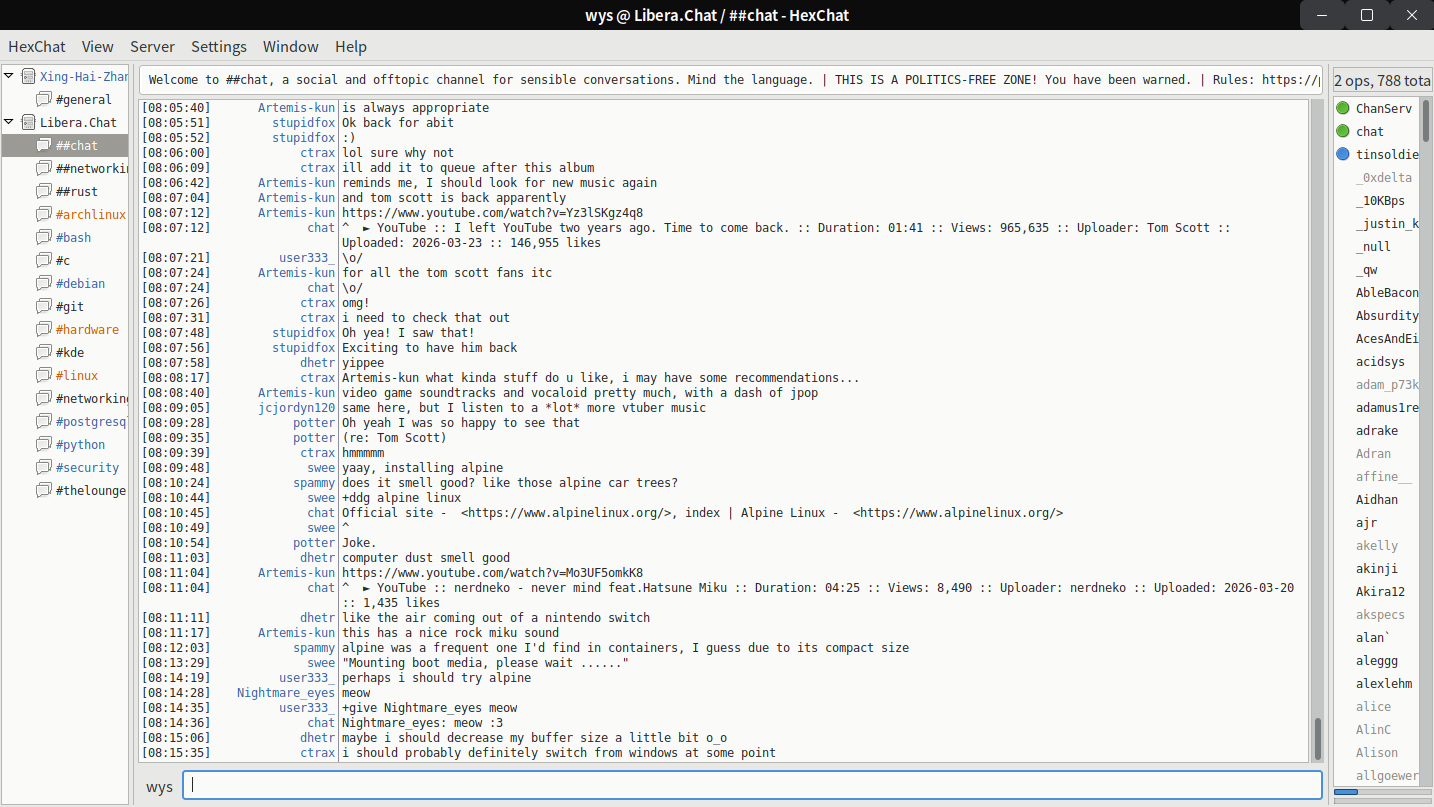This screenshot has width=1434, height=807.
Task: Open the HexChat menu
Action: pyautogui.click(x=37, y=46)
